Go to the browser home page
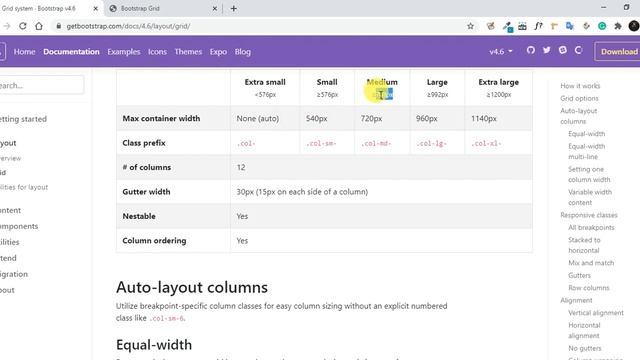 pos(39,26)
